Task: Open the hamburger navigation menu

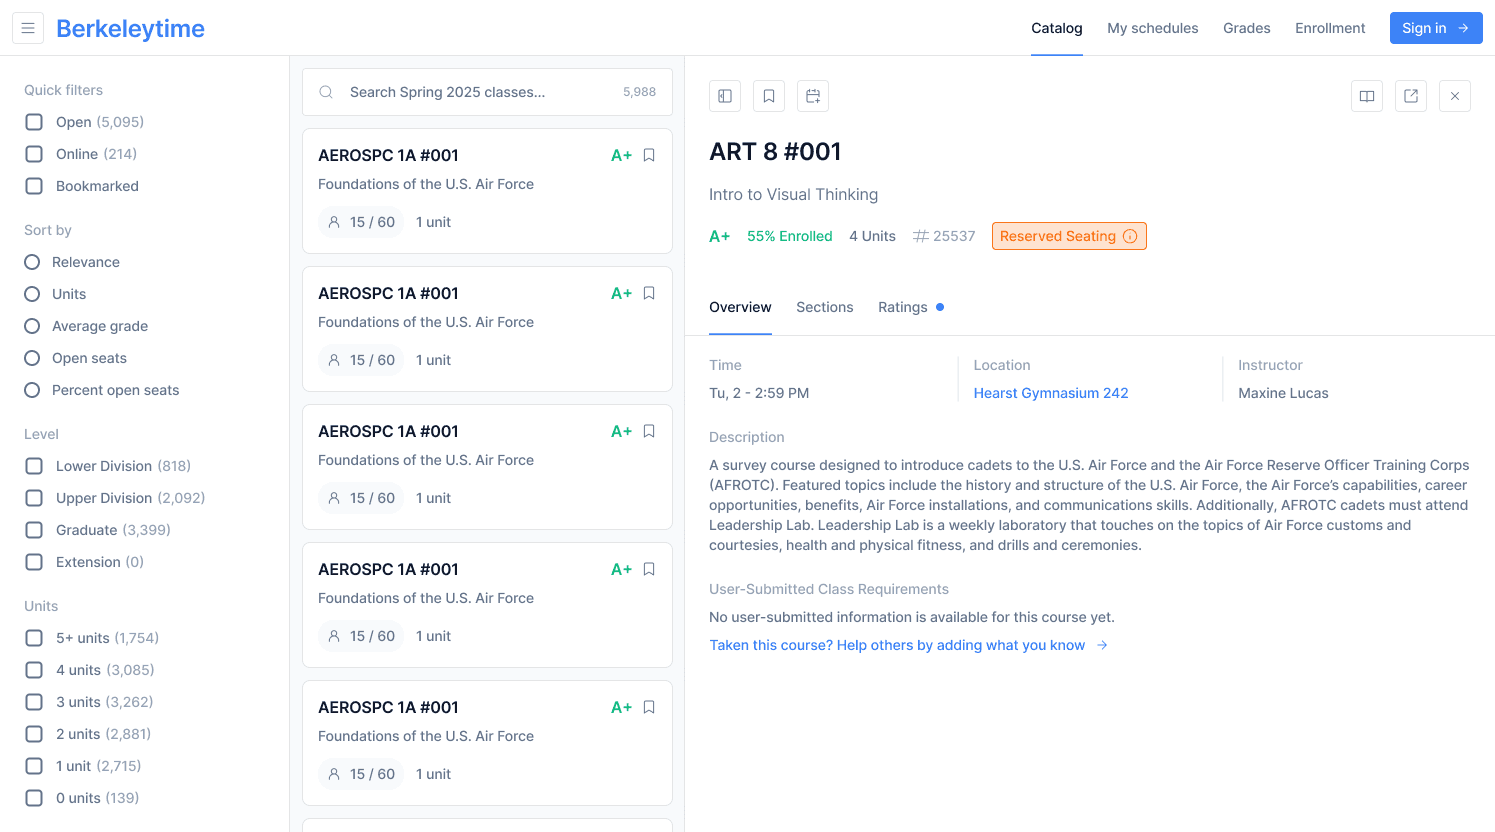Action: (x=28, y=28)
